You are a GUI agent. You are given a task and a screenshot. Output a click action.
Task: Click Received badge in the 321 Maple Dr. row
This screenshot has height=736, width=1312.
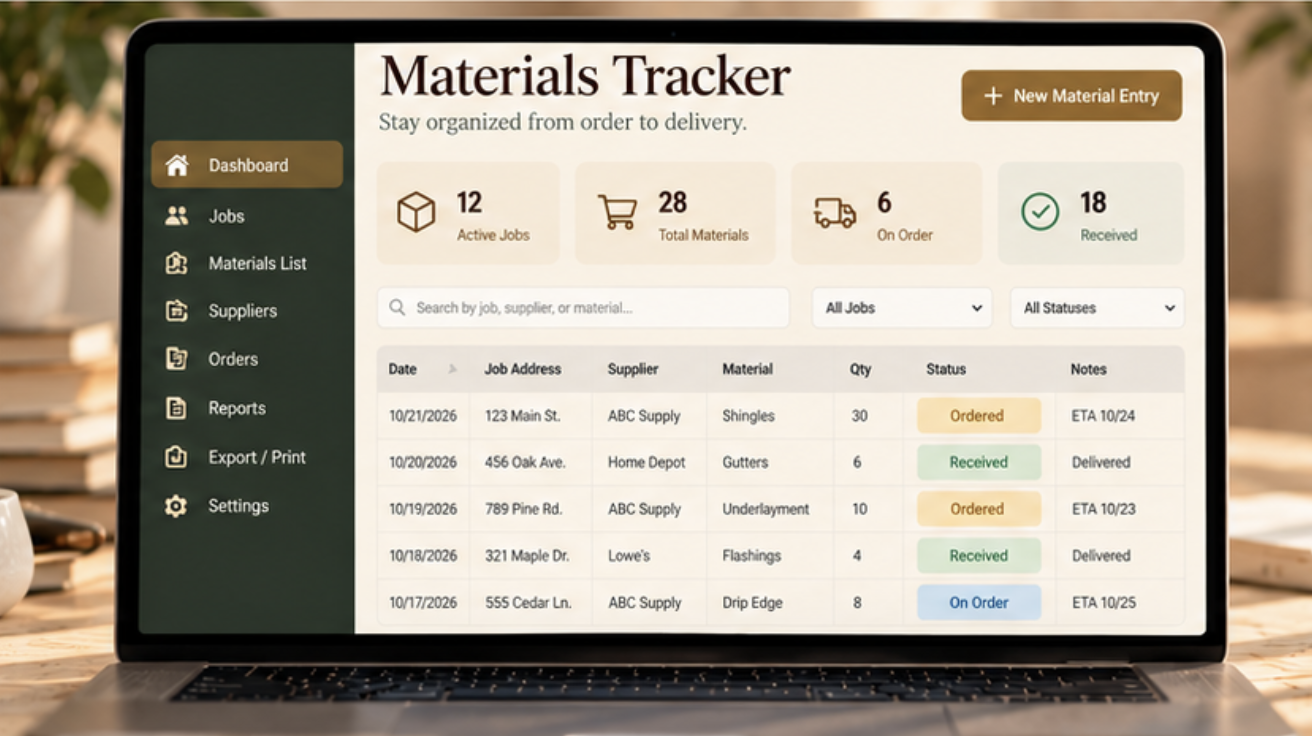click(979, 556)
